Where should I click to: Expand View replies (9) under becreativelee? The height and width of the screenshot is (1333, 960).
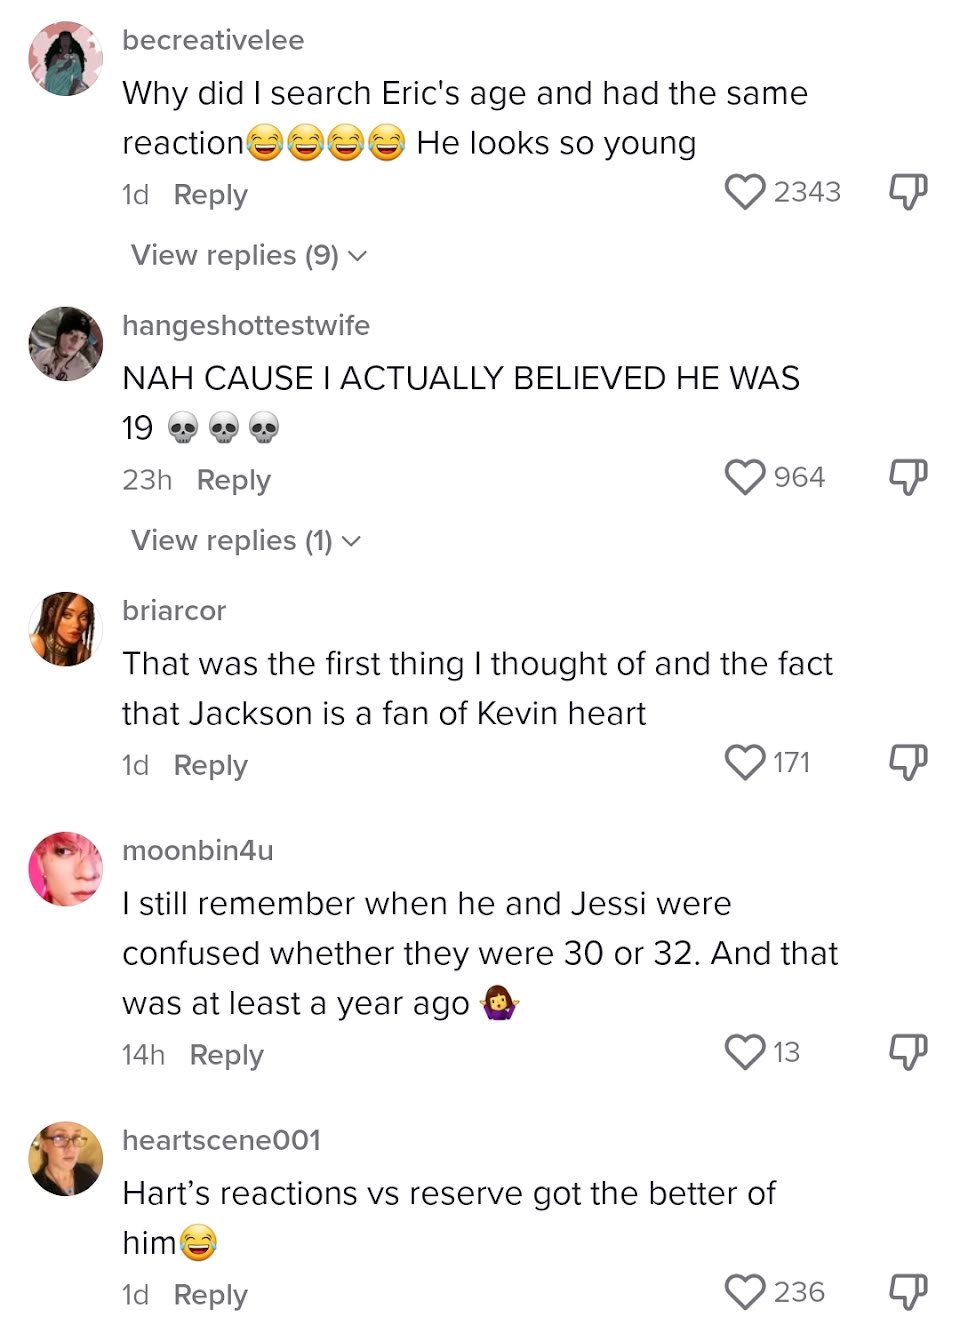pyautogui.click(x=249, y=255)
